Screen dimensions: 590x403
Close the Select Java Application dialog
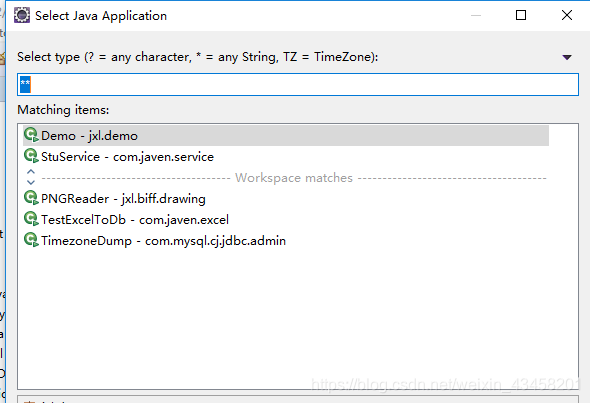567,15
